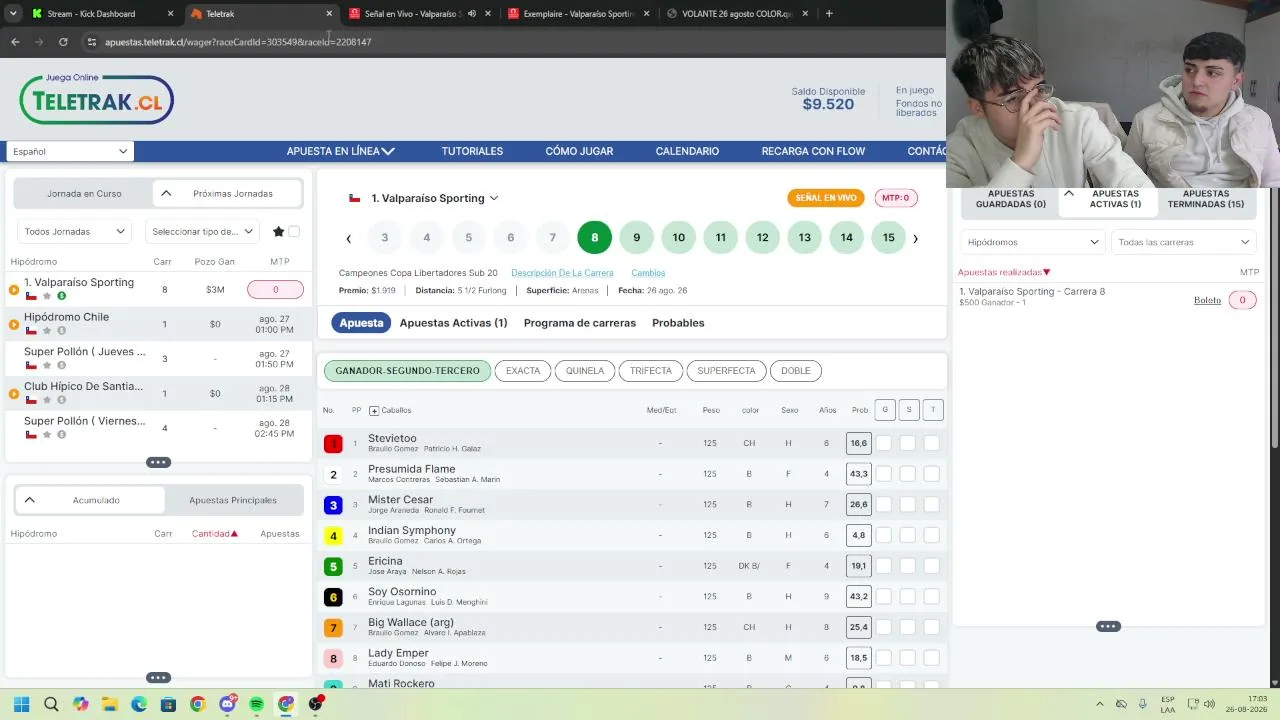
Task: Check the T box for Soy Osornino
Action: pos(932,597)
